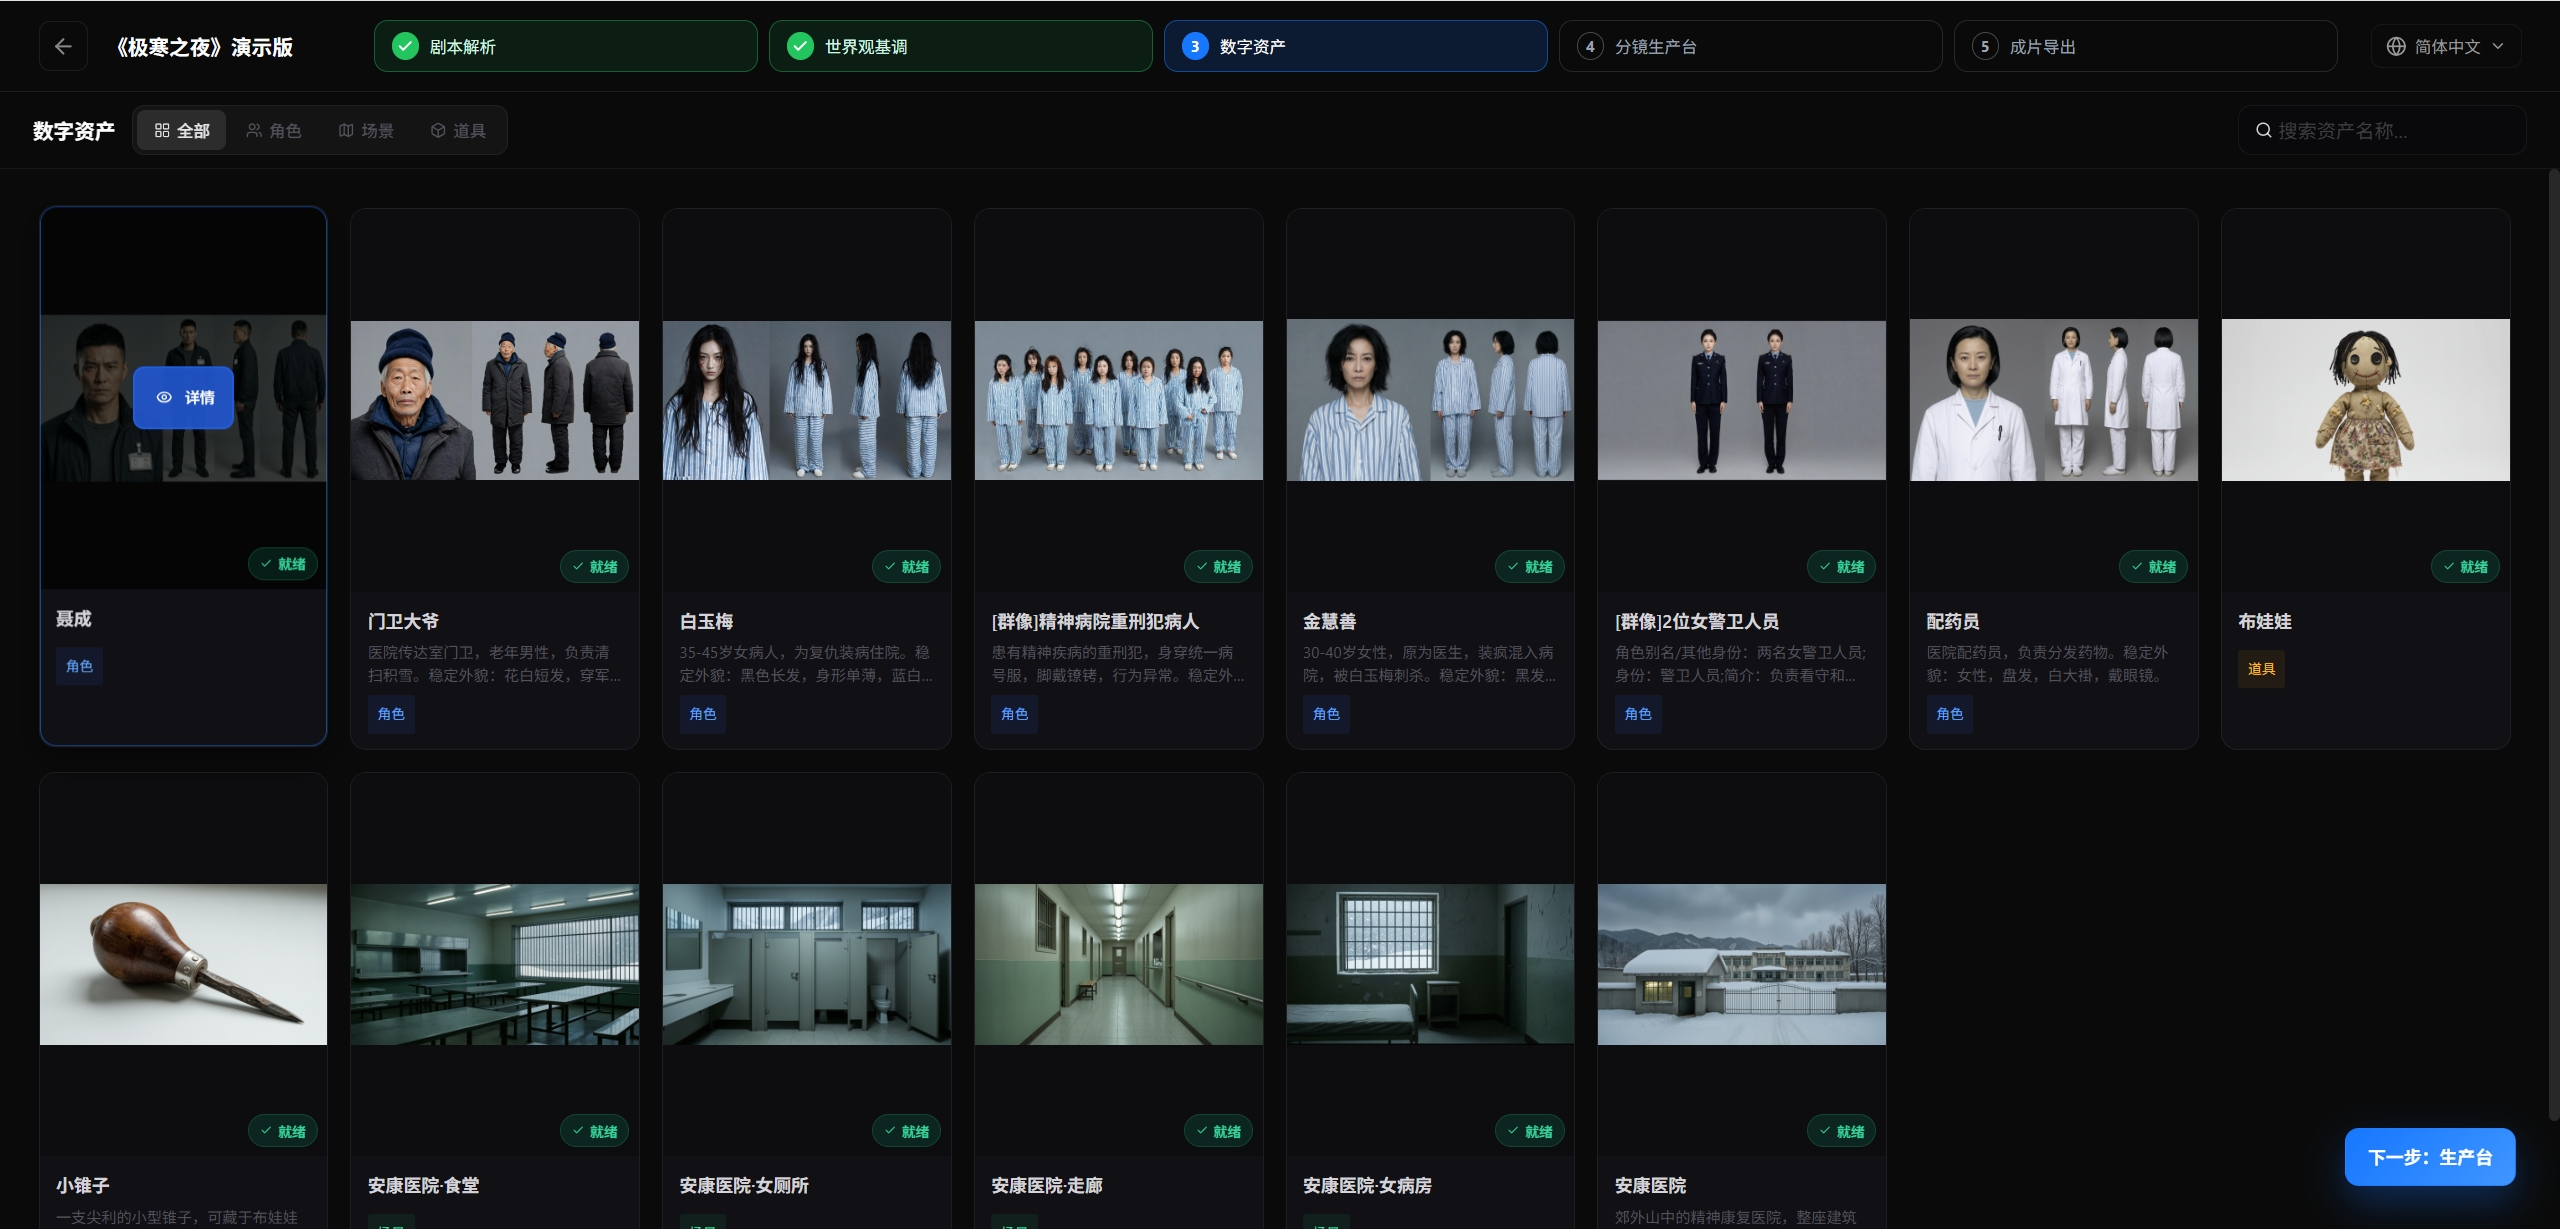Select the 全部 filter tab

tap(182, 130)
